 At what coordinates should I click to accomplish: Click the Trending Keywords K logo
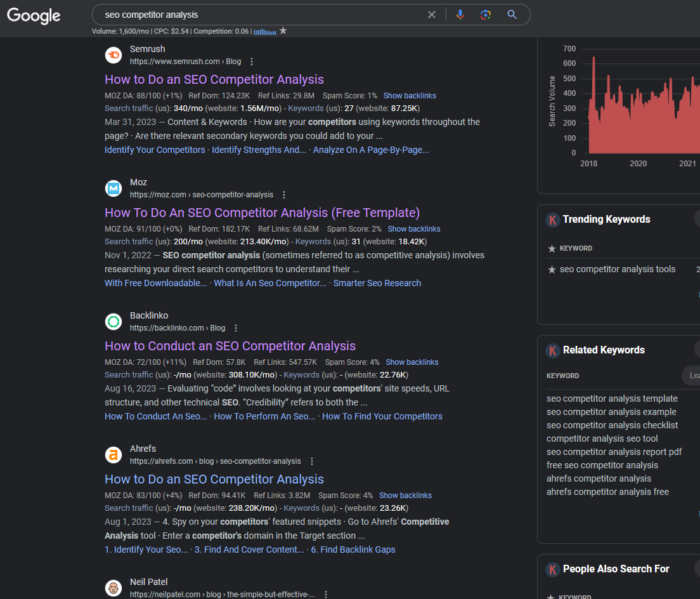553,220
